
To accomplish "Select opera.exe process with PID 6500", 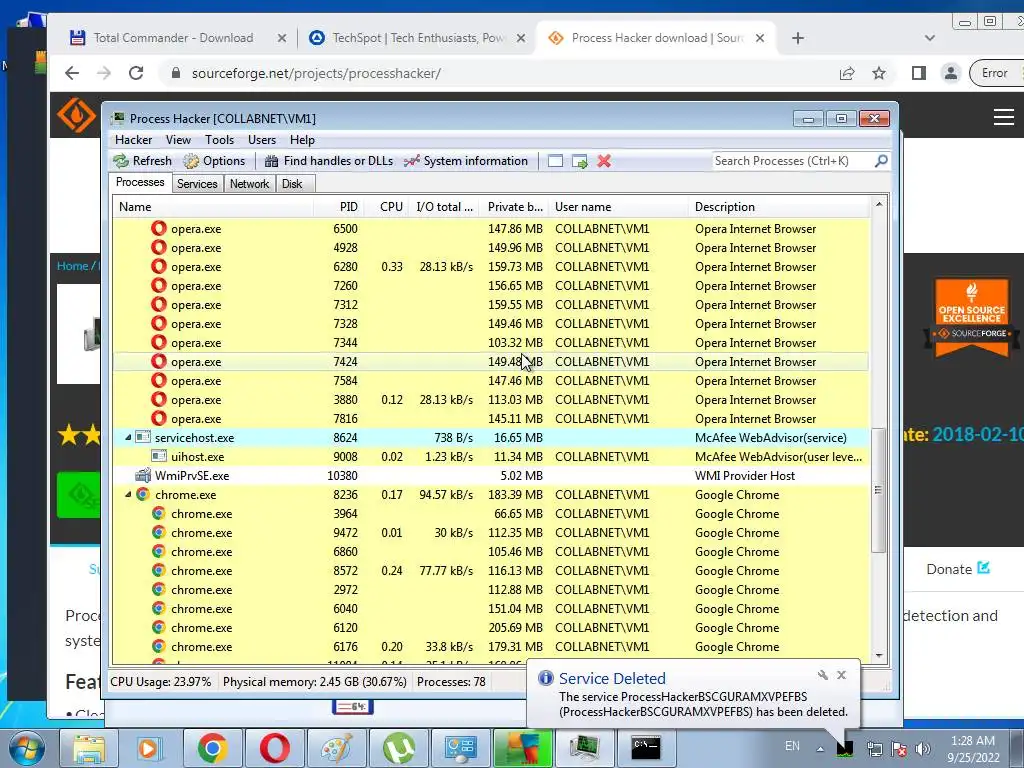I will (491, 229).
